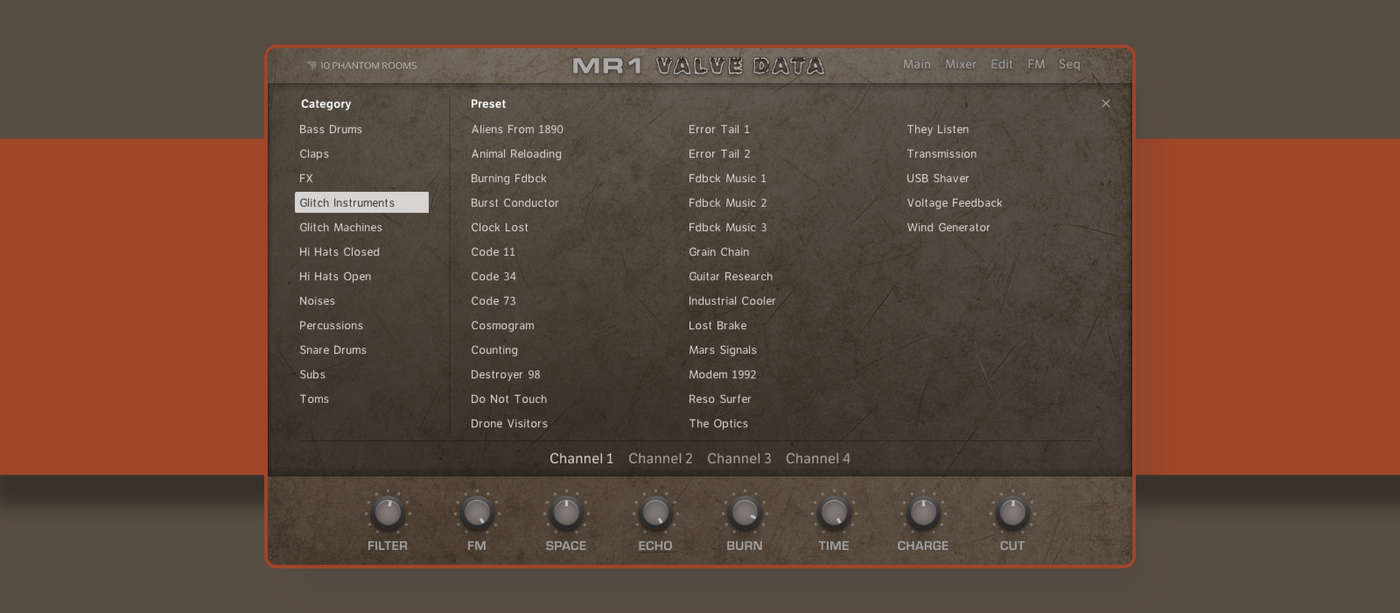1400x613 pixels.
Task: Click the CHARGE knob
Action: pos(923,513)
